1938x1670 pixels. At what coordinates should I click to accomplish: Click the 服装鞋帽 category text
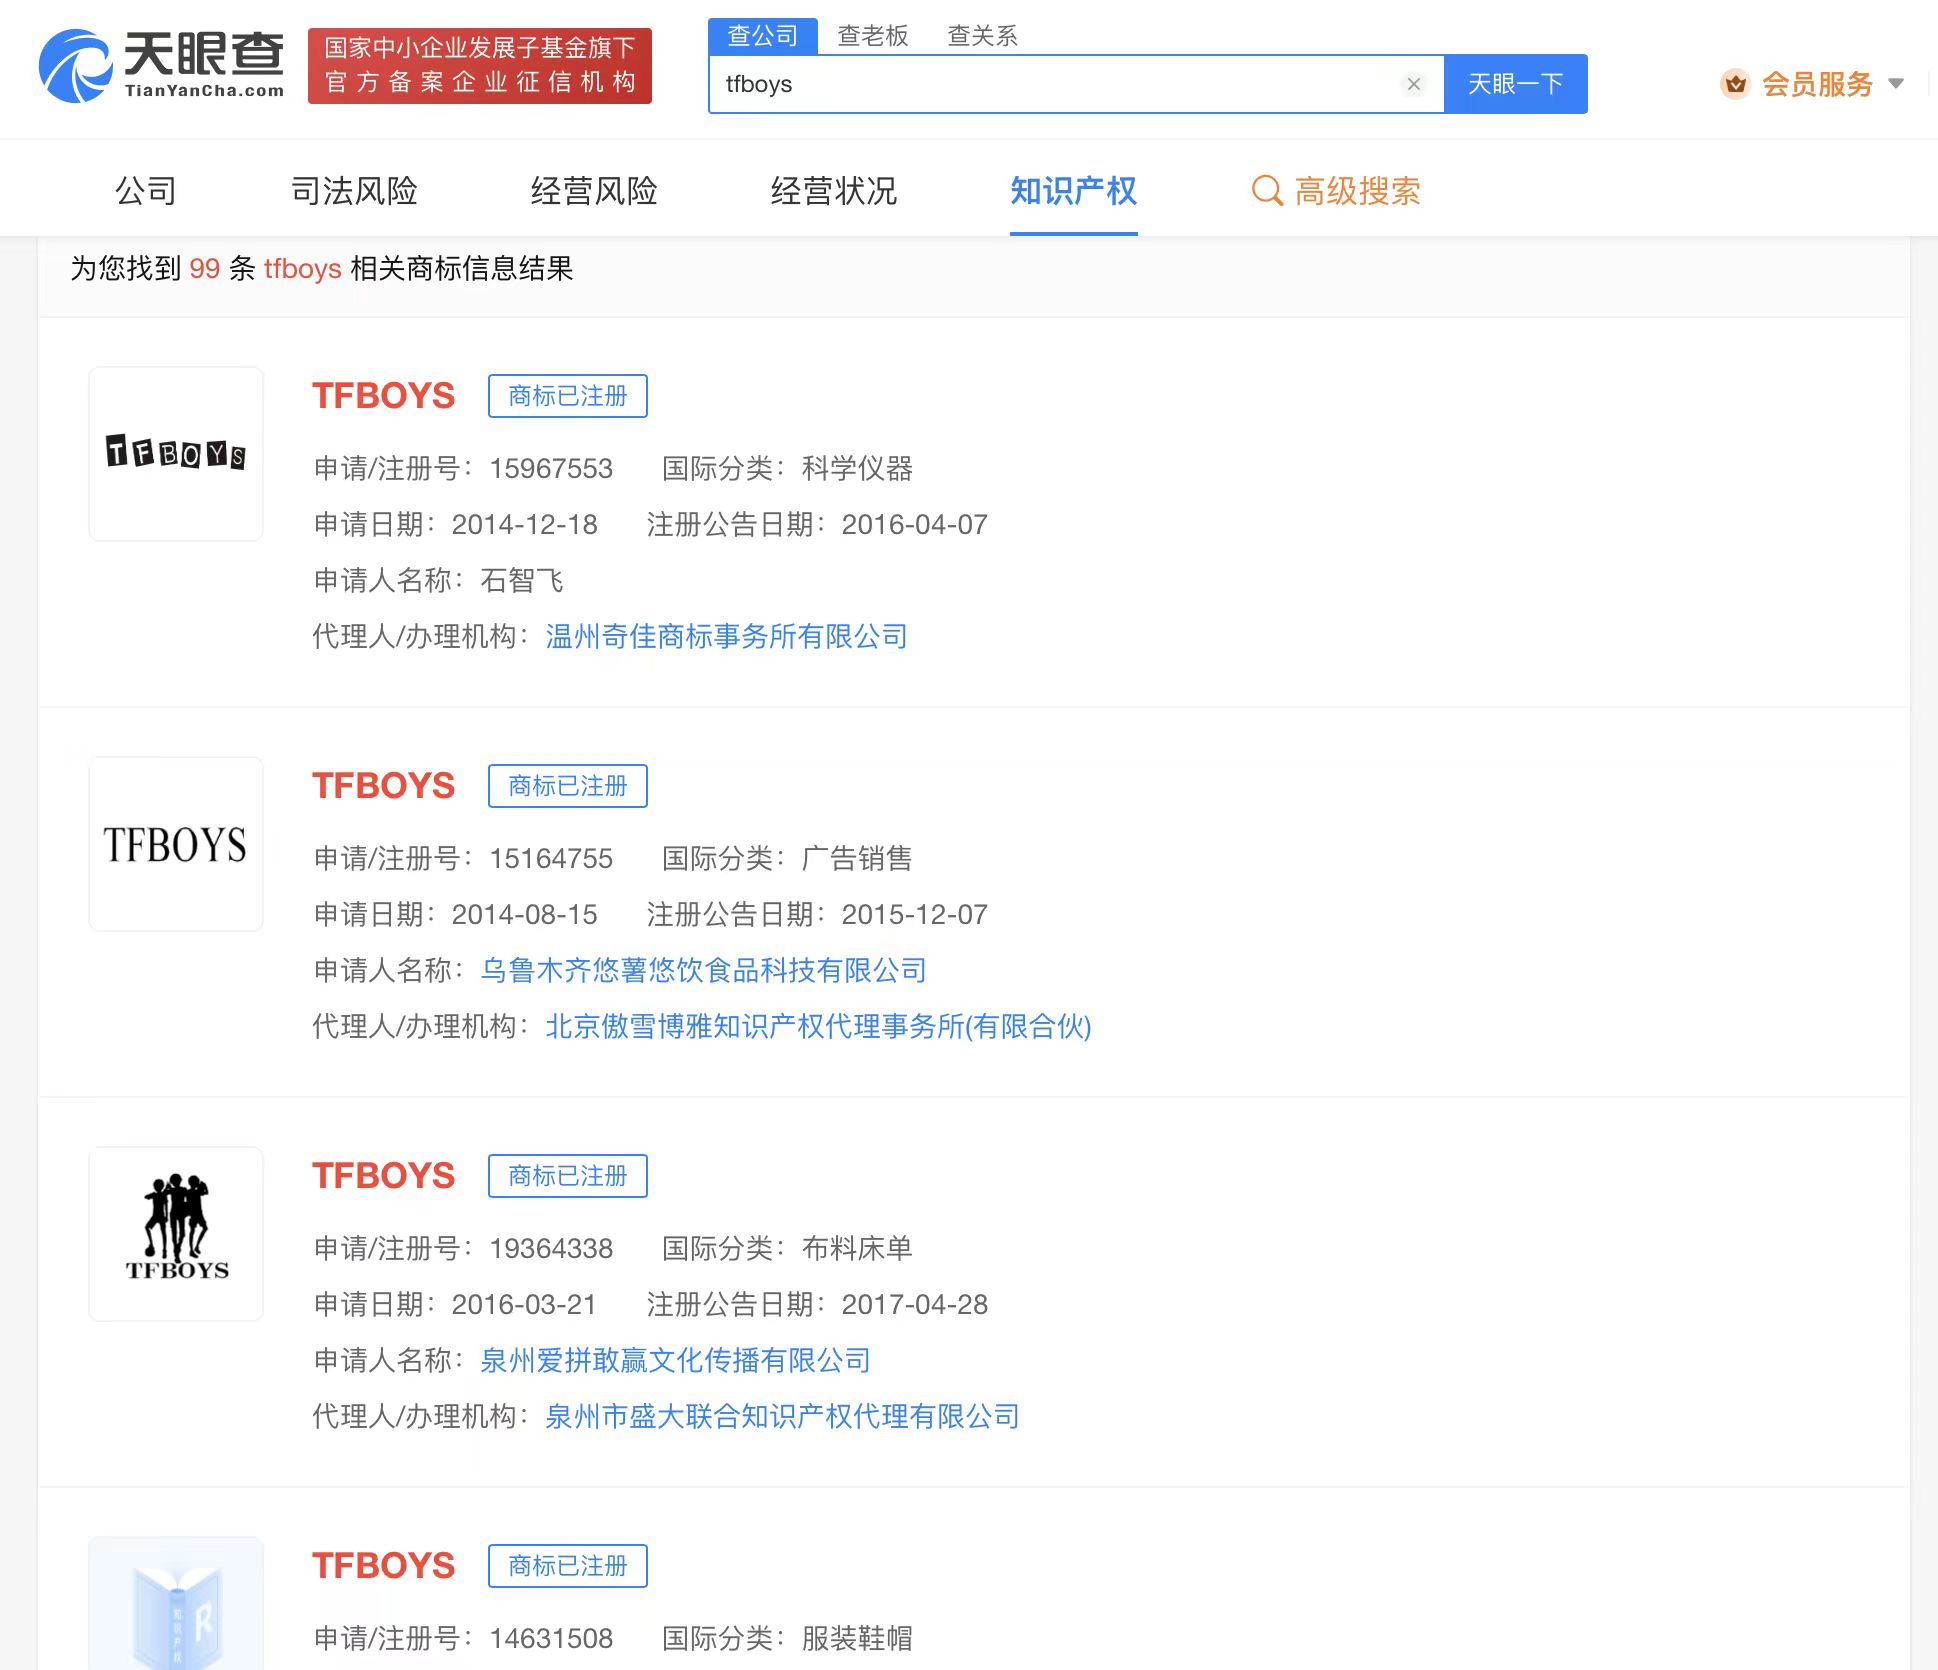coord(857,1638)
